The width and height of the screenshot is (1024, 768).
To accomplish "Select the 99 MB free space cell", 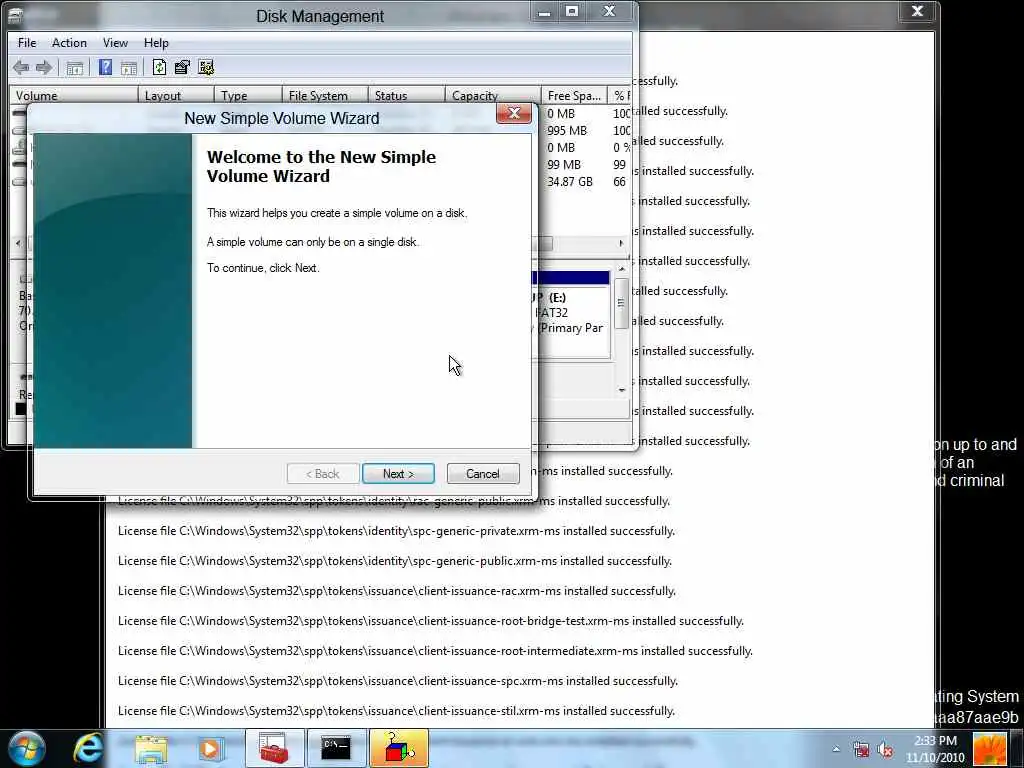I will point(564,165).
